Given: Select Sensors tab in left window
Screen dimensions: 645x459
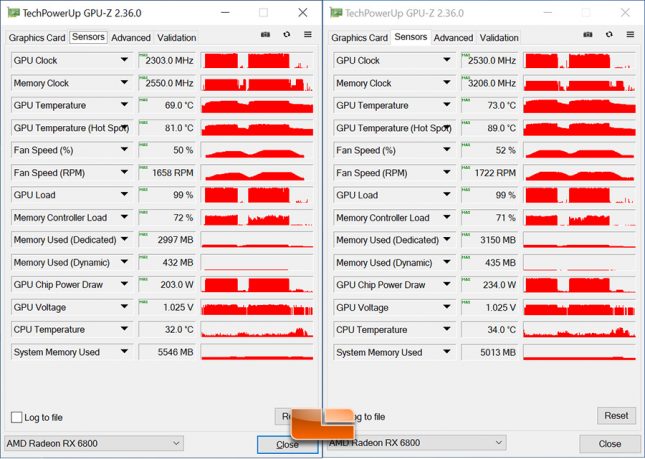Looking at the screenshot, I should coord(88,37).
